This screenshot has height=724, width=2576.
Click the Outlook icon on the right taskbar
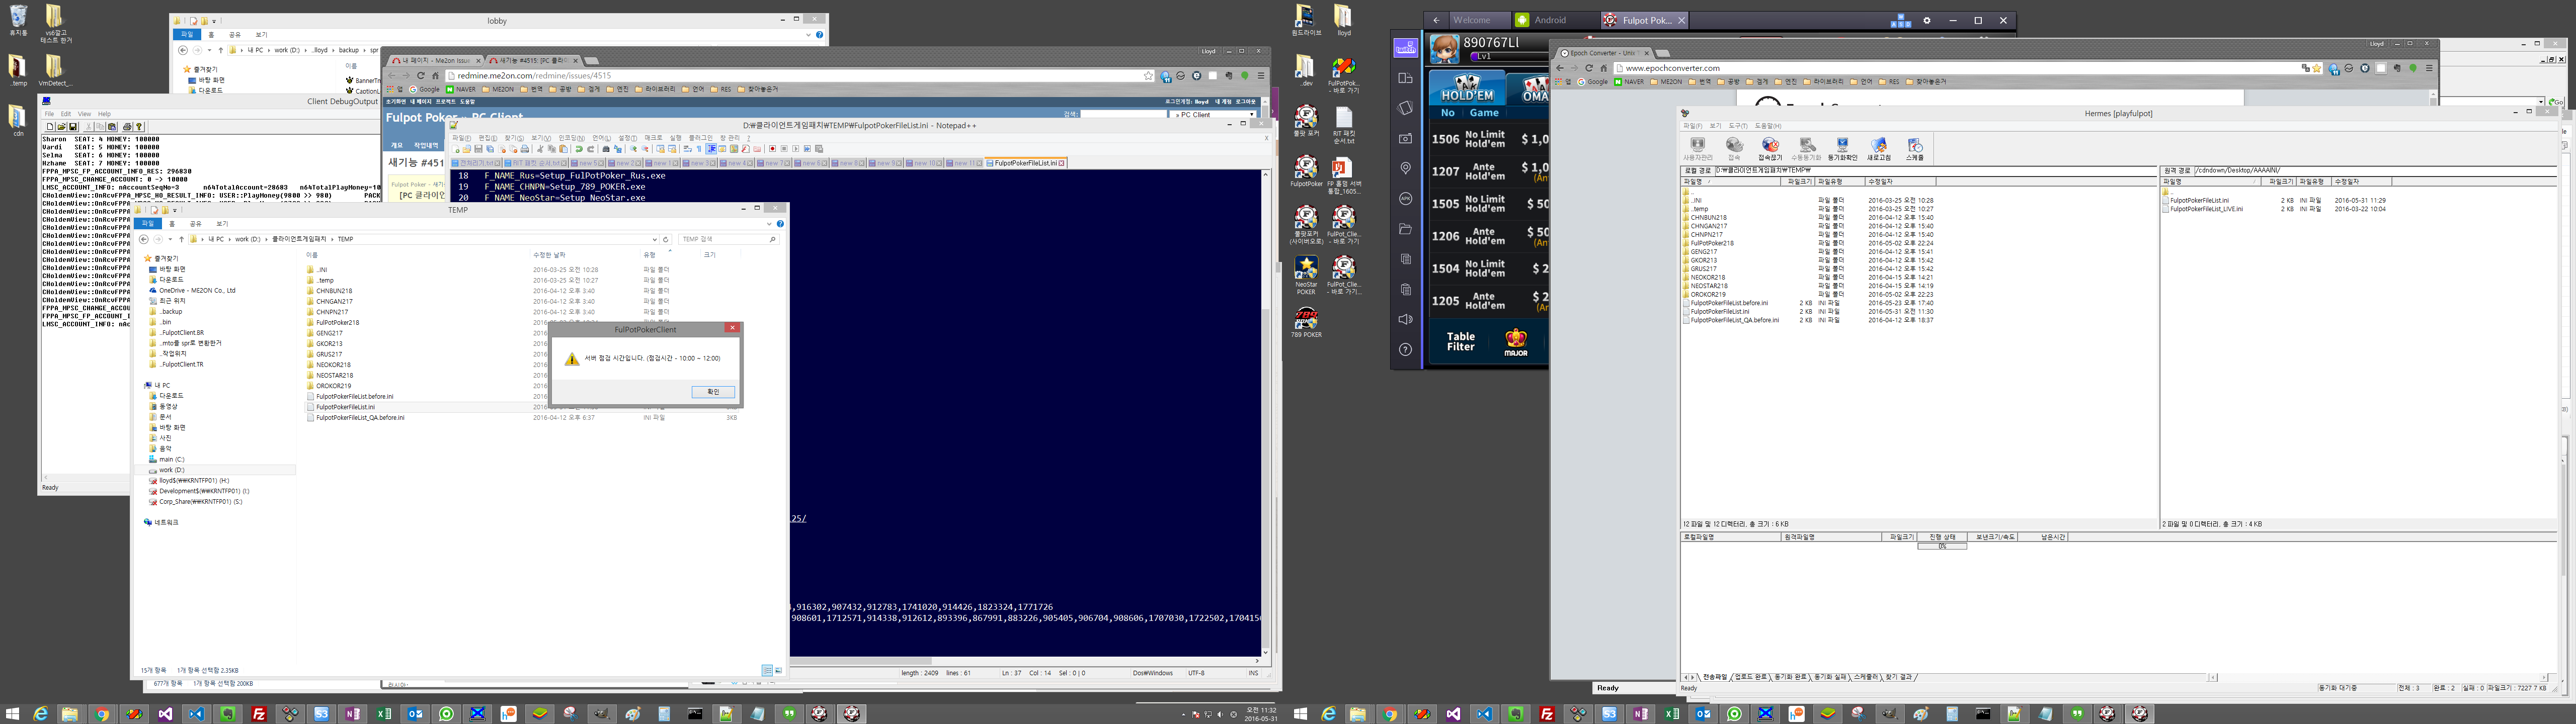[1703, 713]
